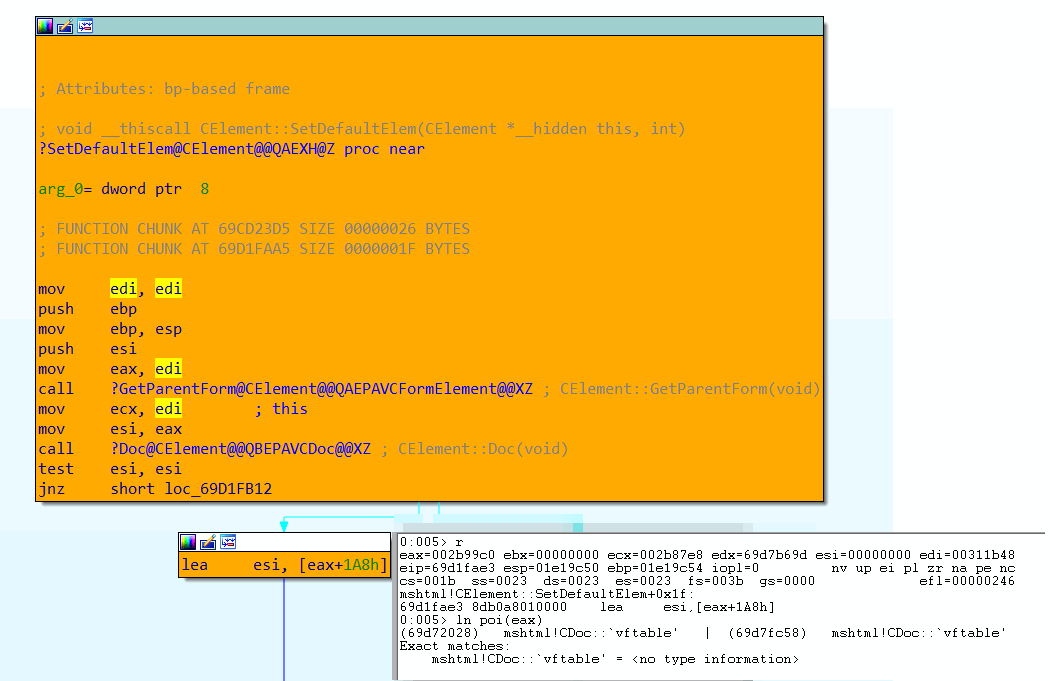Viewport: 1050px width, 681px height.
Task: Click the 'push esi' instruction
Action: [x=88, y=349]
